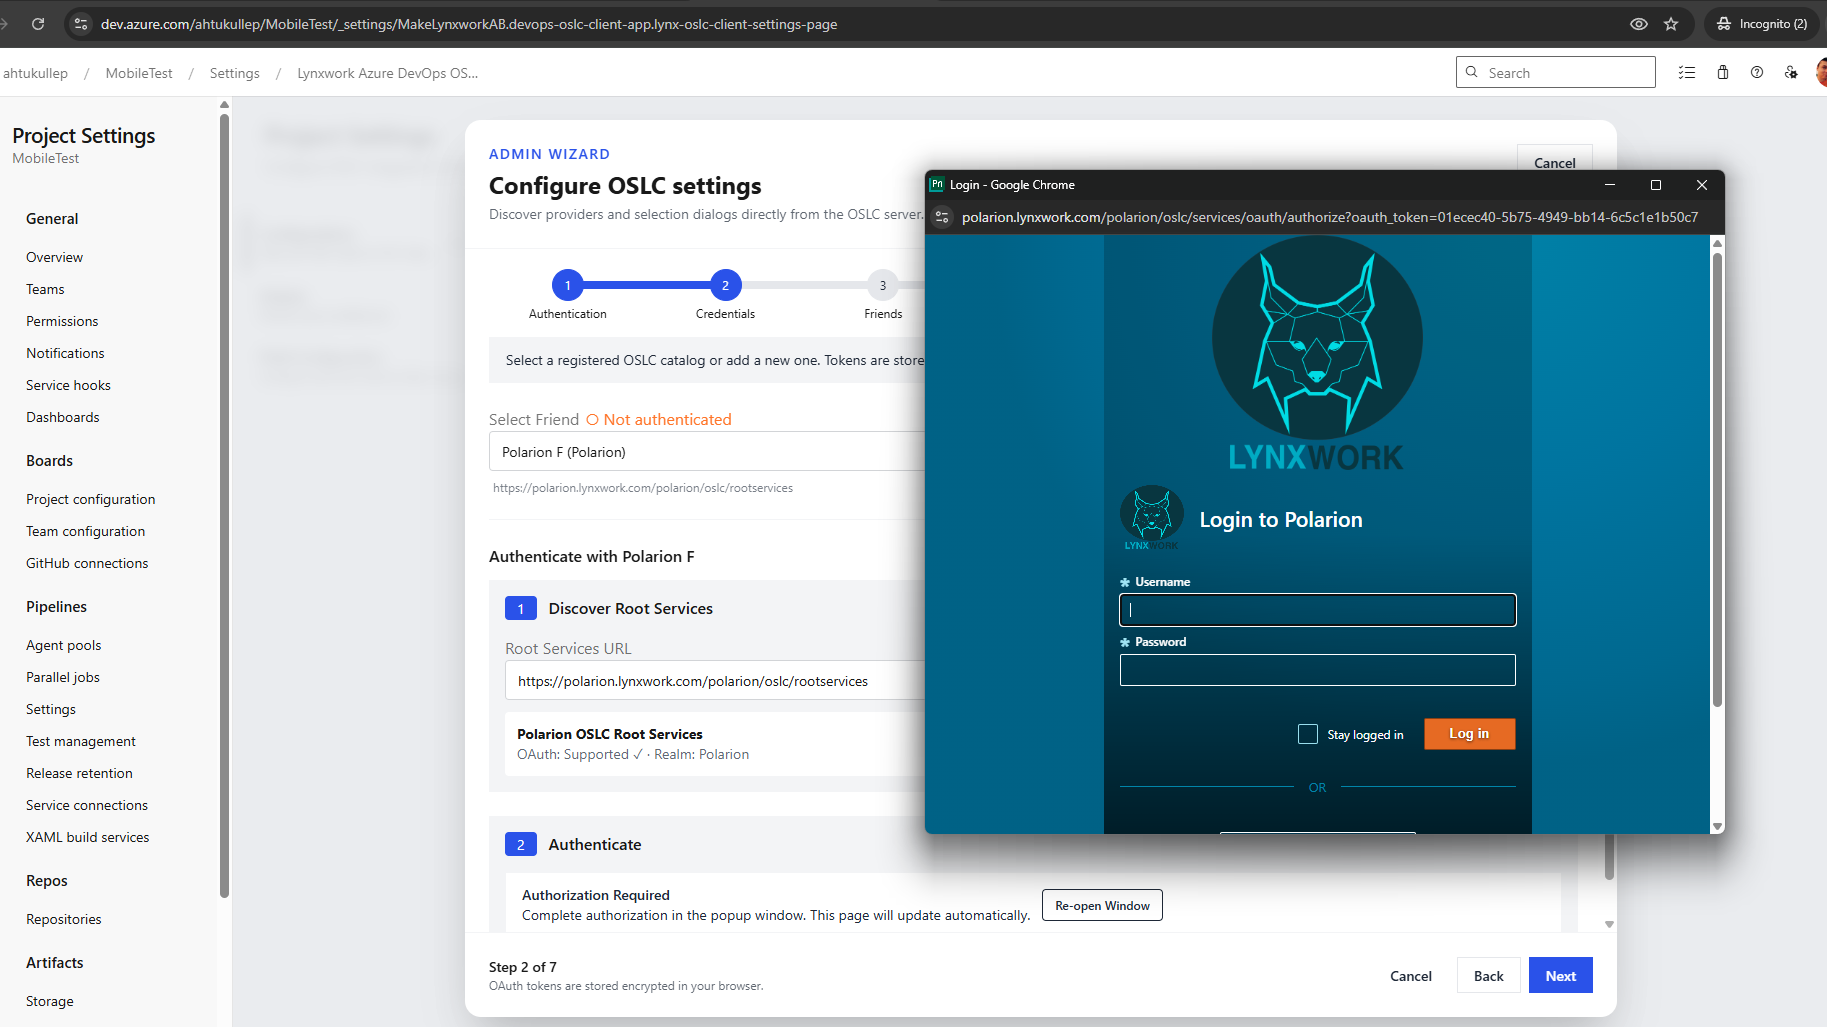Tick the Stay logged in checkbox
Image resolution: width=1827 pixels, height=1027 pixels.
1308,734
